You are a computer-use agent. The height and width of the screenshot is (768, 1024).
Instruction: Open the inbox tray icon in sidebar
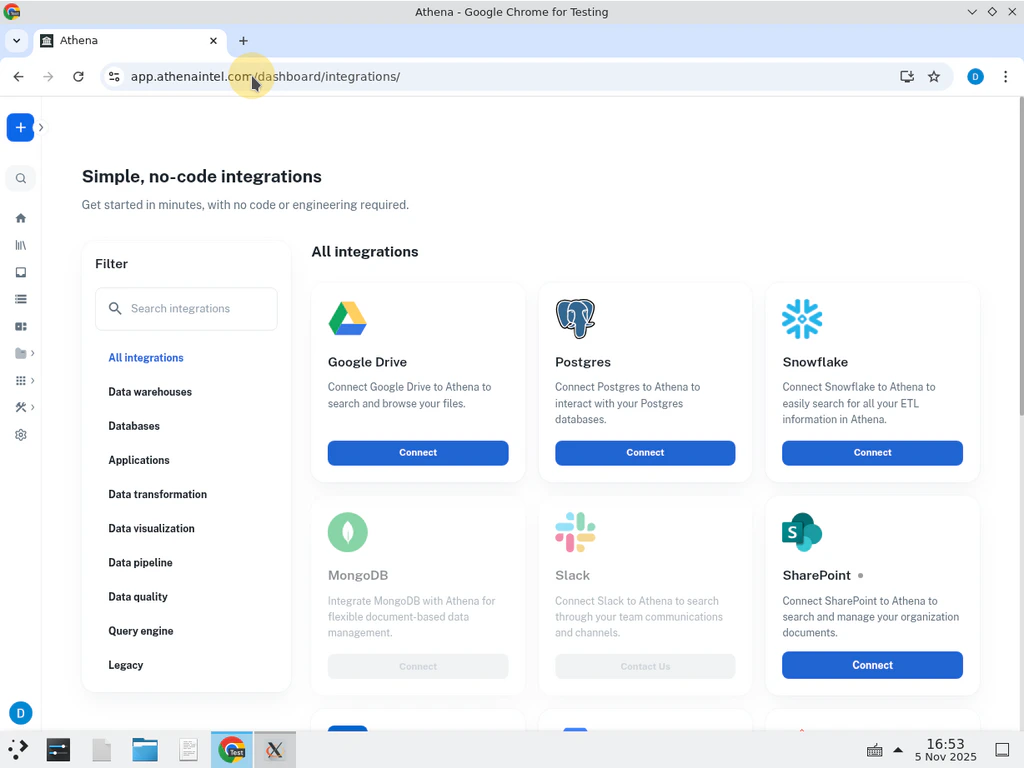coord(21,272)
